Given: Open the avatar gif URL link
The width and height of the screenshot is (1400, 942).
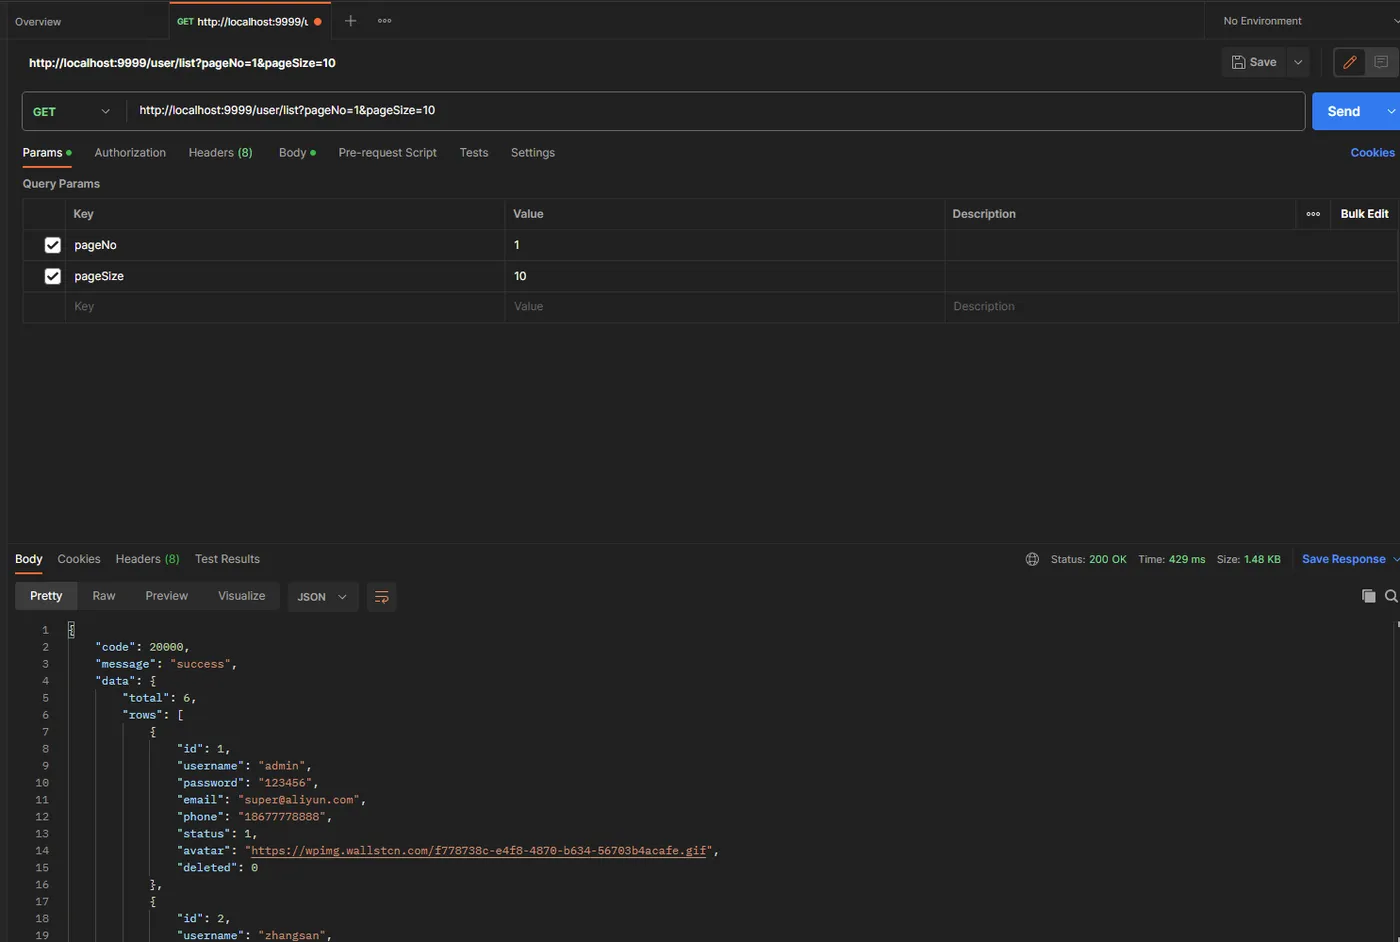Looking at the screenshot, I should tap(480, 851).
